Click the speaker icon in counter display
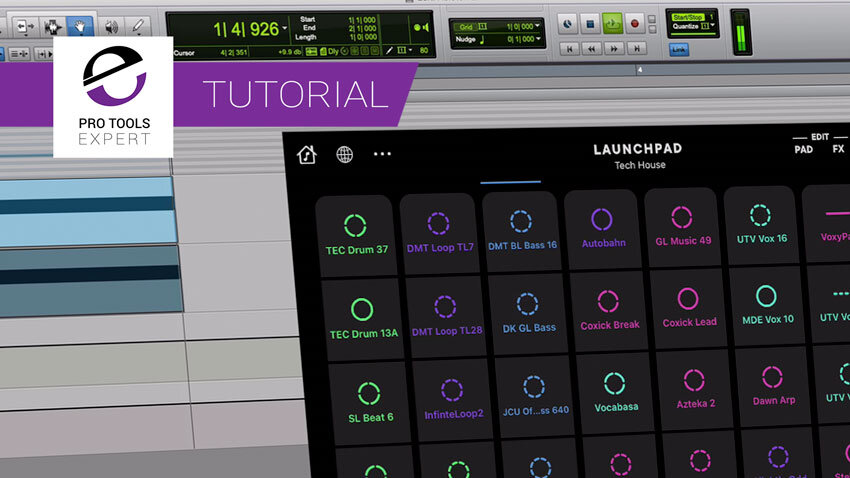This screenshot has width=850, height=478. [x=425, y=27]
